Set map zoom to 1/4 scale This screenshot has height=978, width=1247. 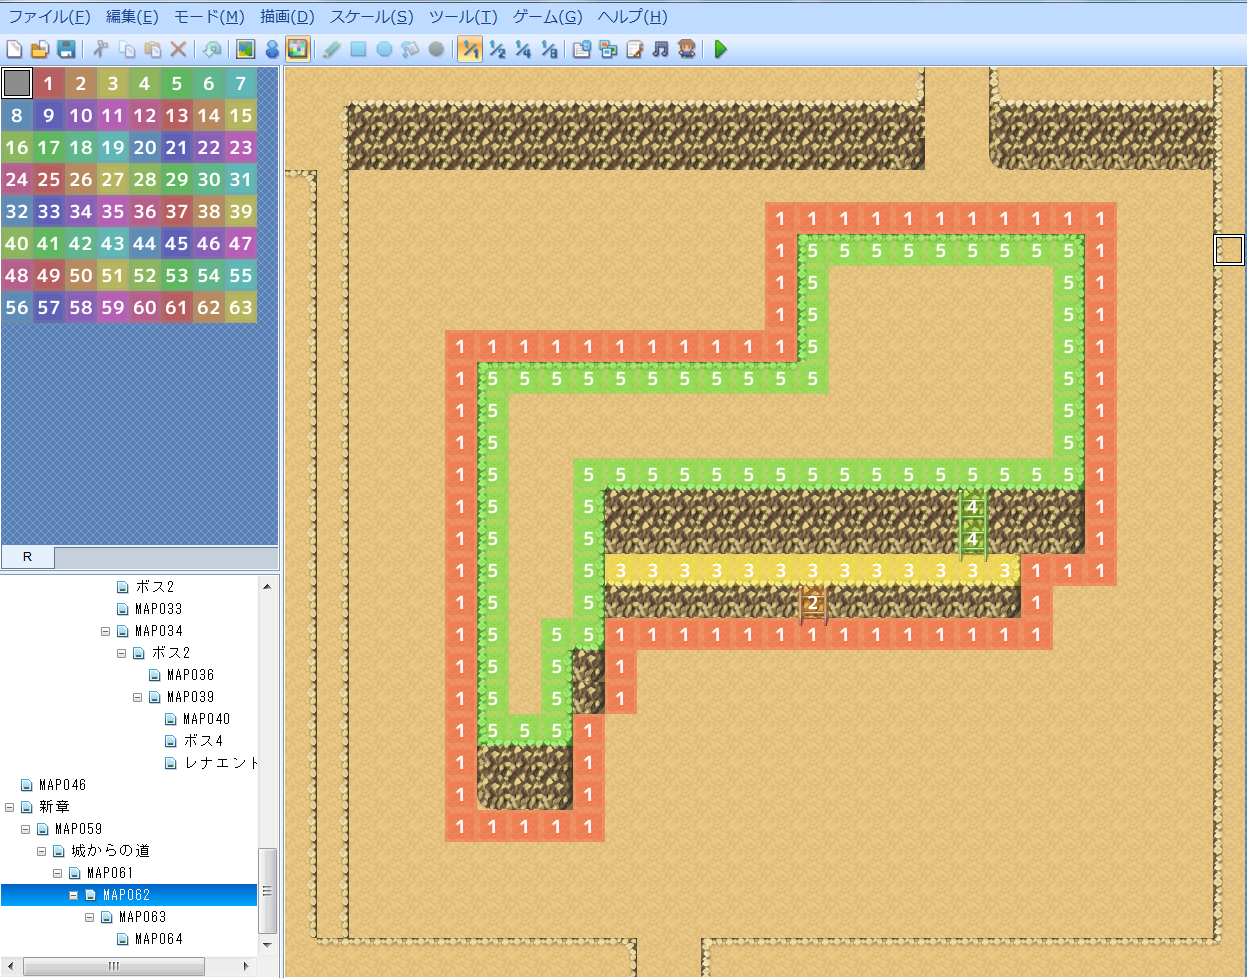point(523,49)
